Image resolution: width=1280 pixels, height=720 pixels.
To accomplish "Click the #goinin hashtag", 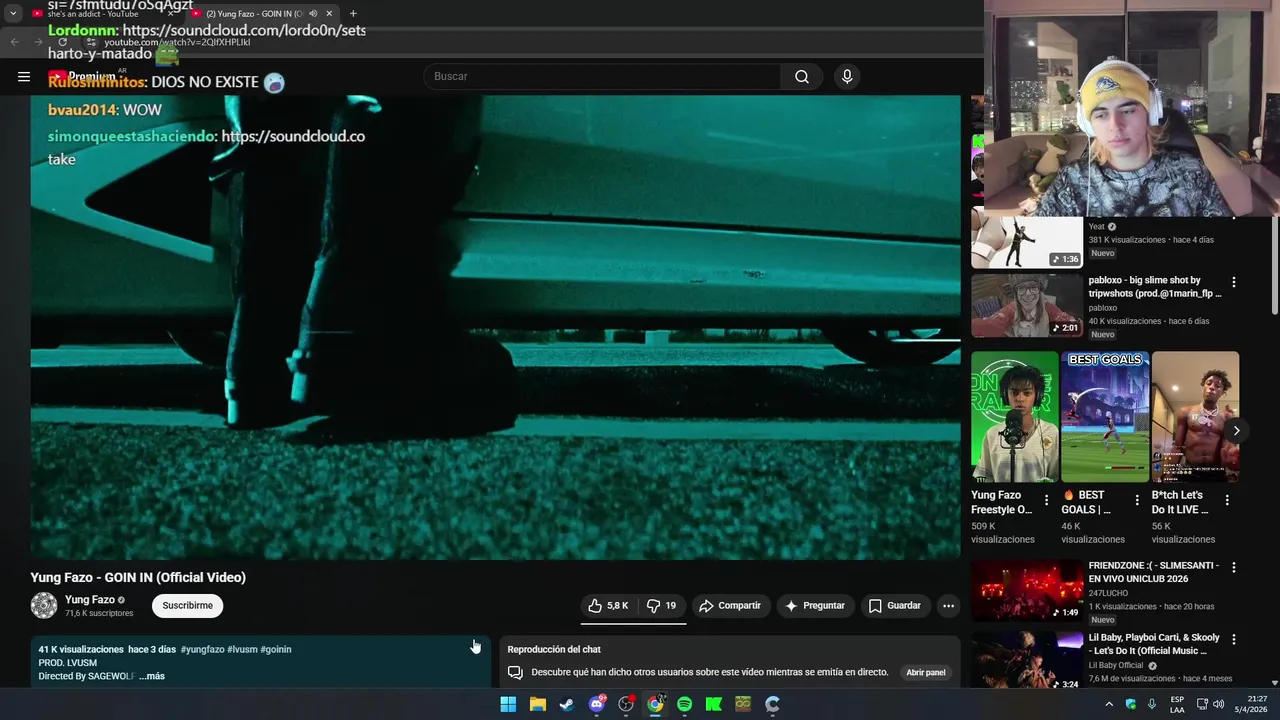I will pyautogui.click(x=276, y=649).
